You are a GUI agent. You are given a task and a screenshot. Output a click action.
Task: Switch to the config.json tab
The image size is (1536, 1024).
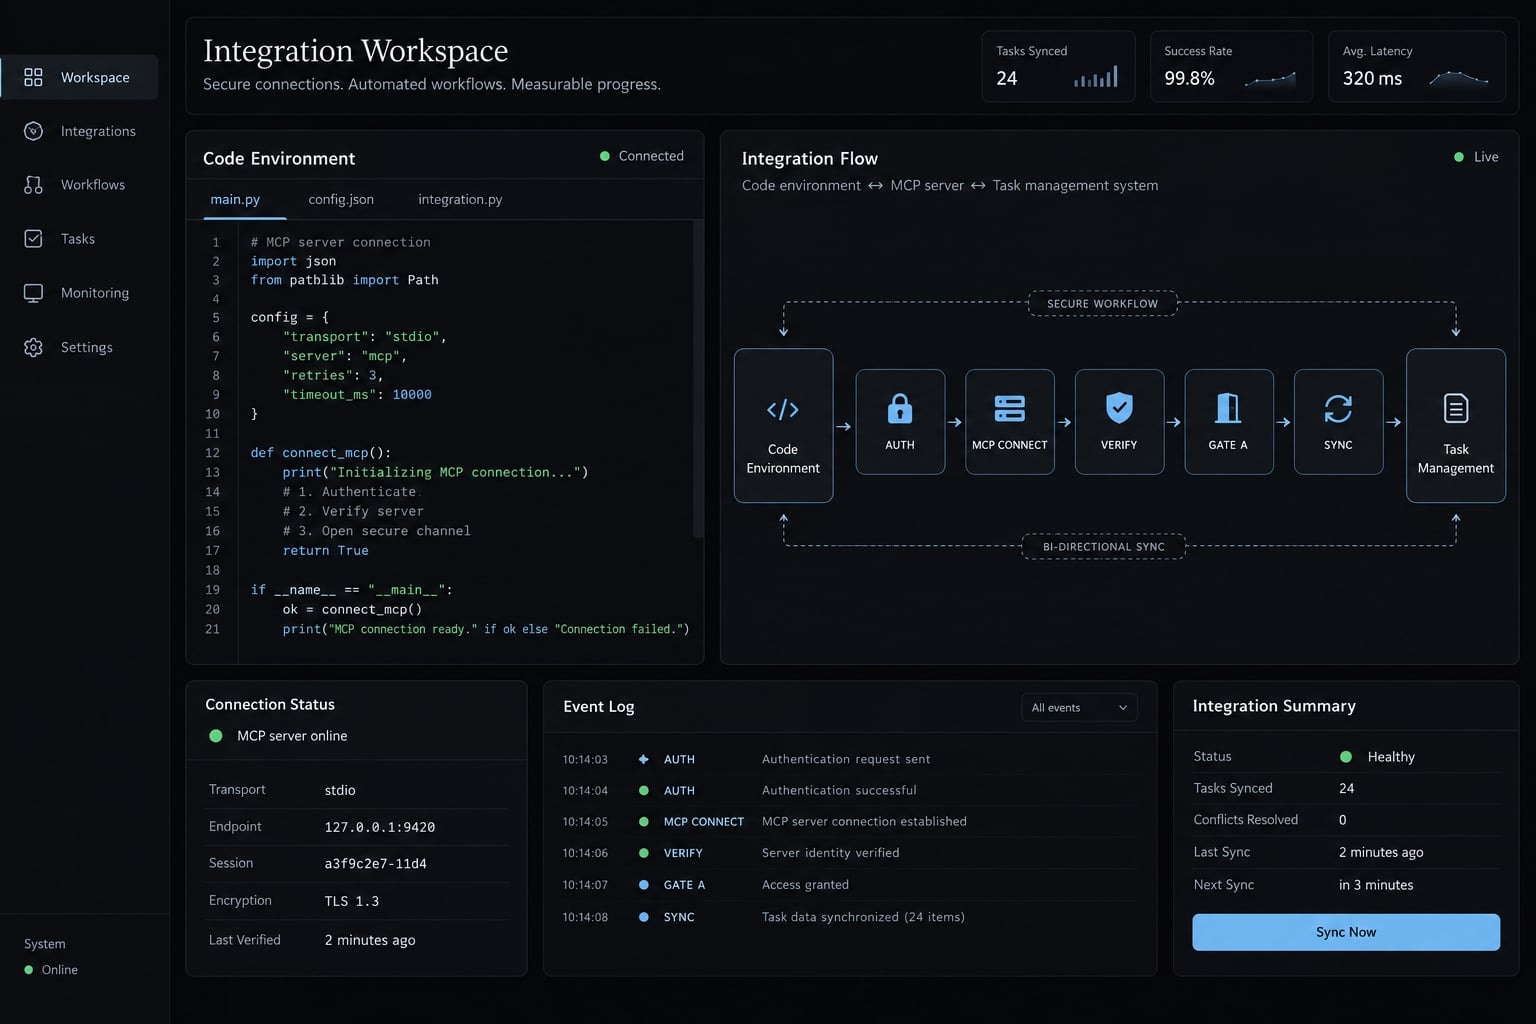click(x=341, y=199)
